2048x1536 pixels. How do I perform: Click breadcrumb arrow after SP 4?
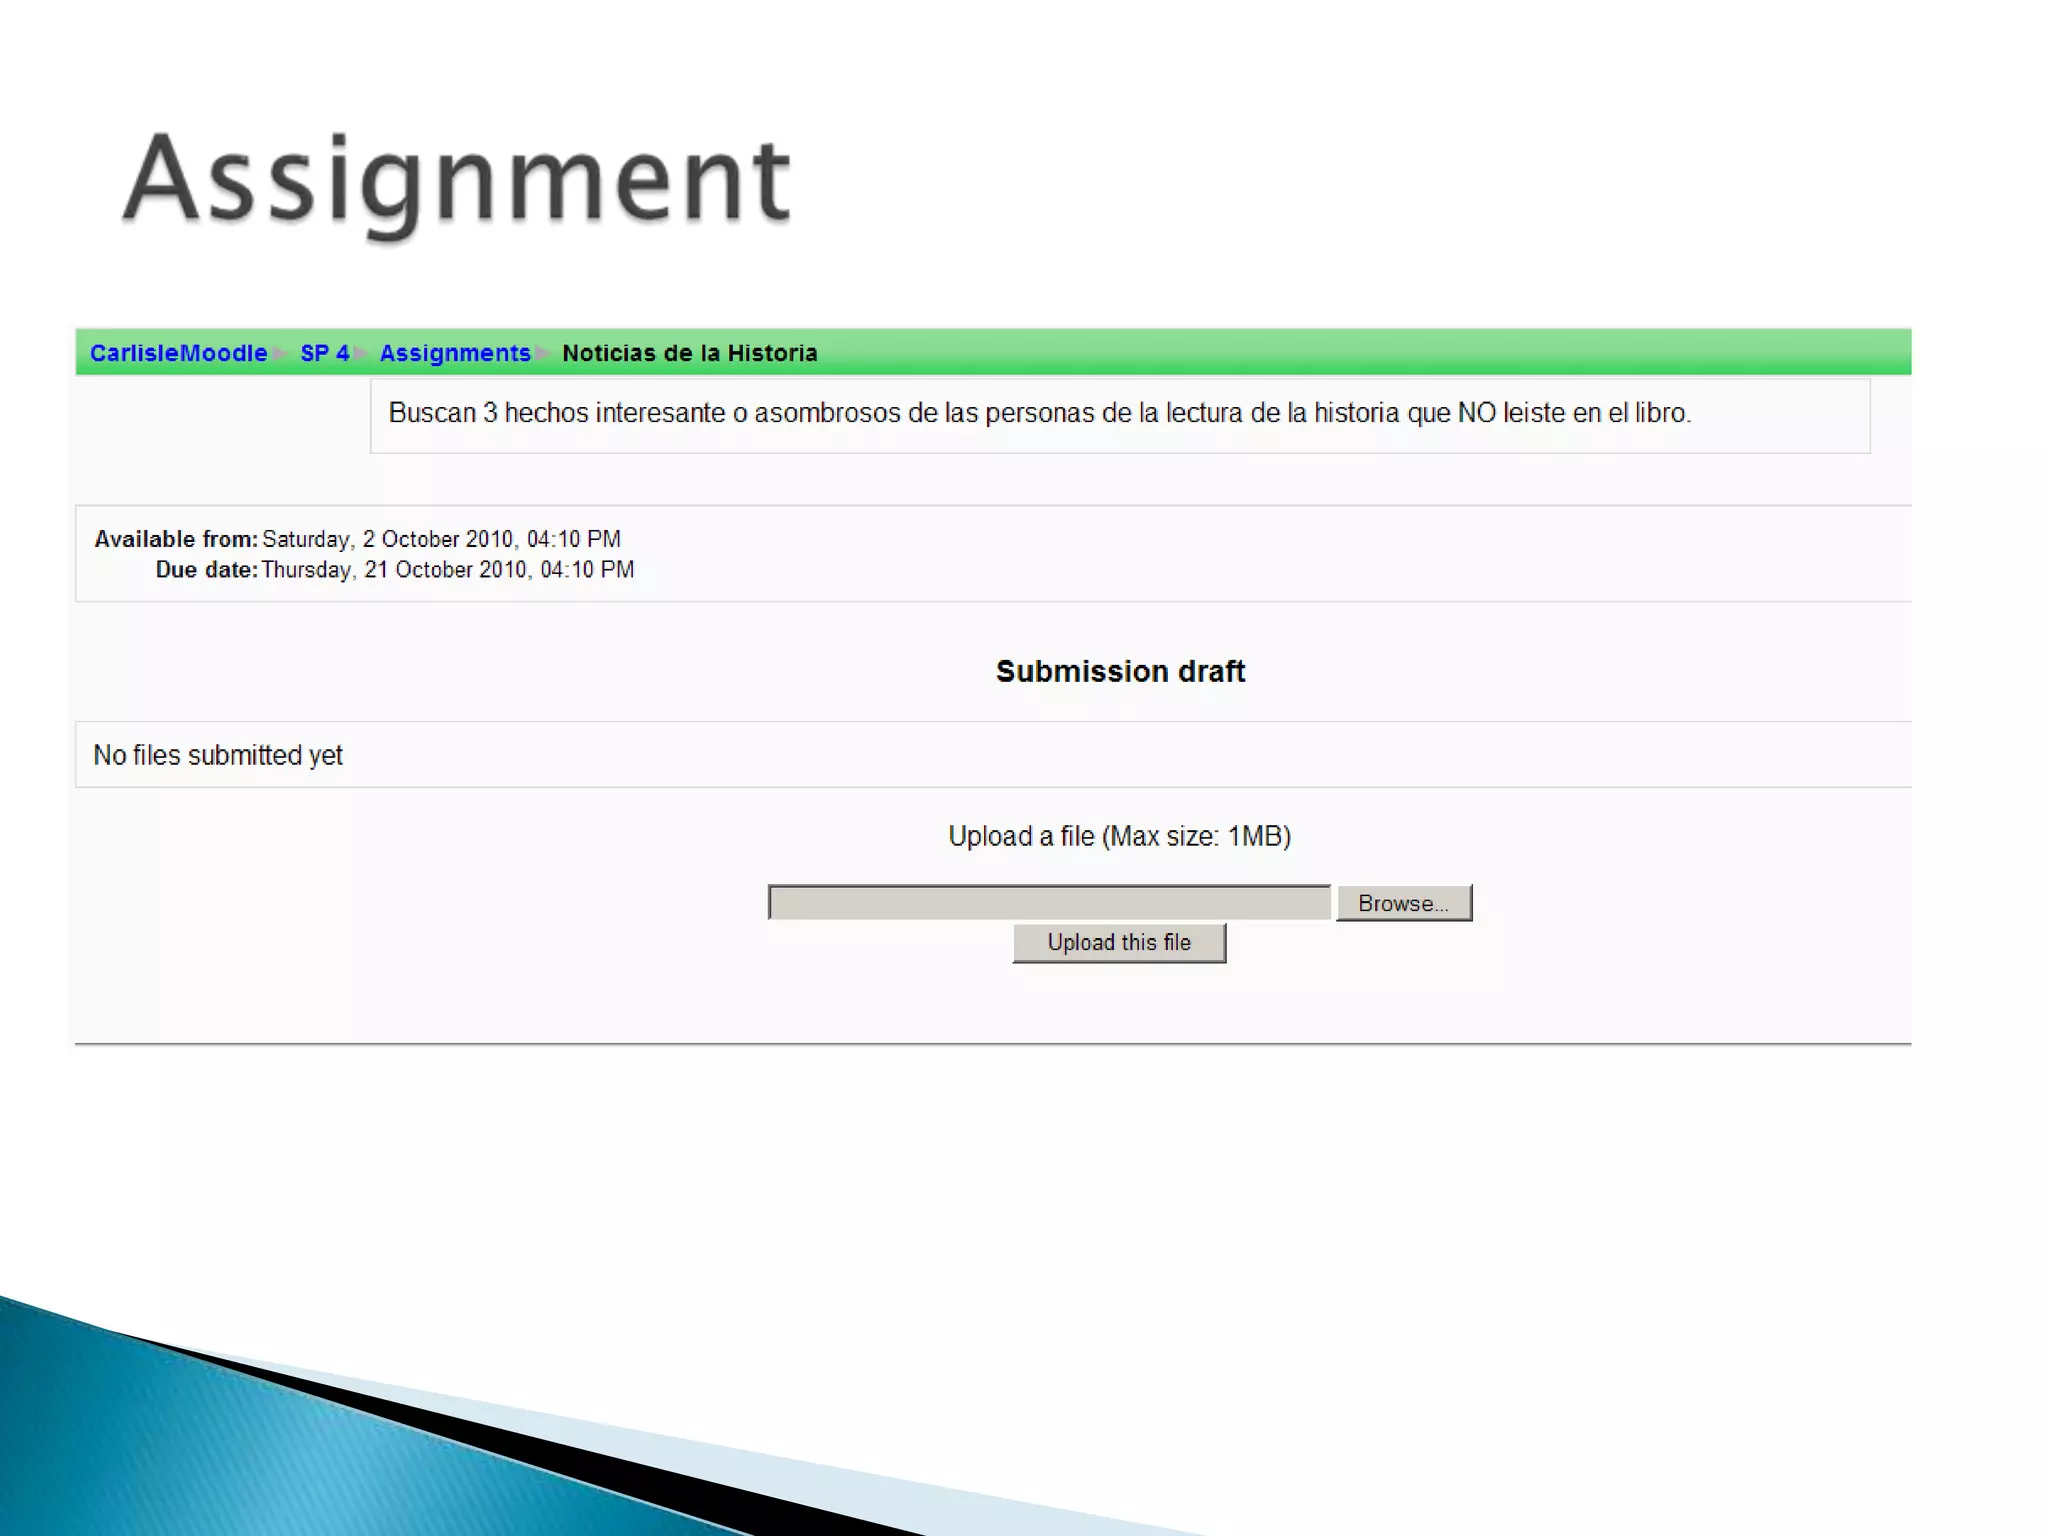(362, 353)
